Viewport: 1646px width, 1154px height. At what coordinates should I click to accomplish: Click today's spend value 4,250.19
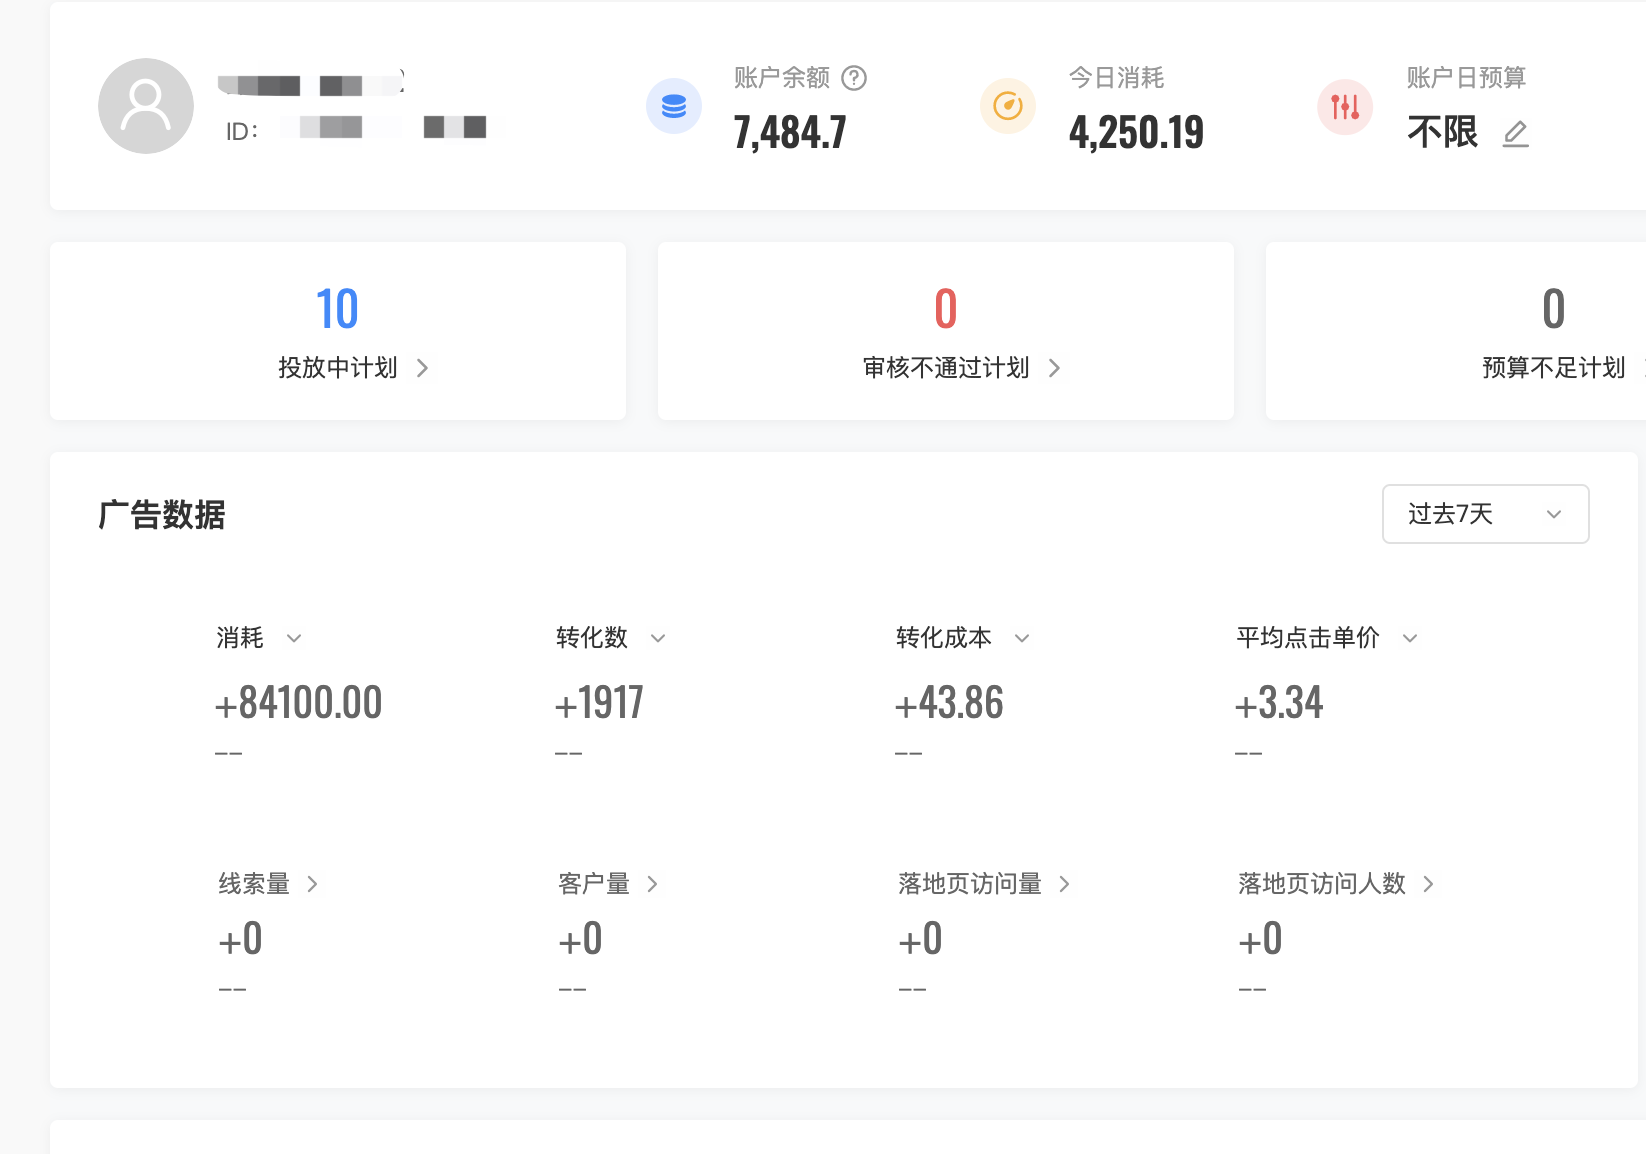click(x=1136, y=132)
